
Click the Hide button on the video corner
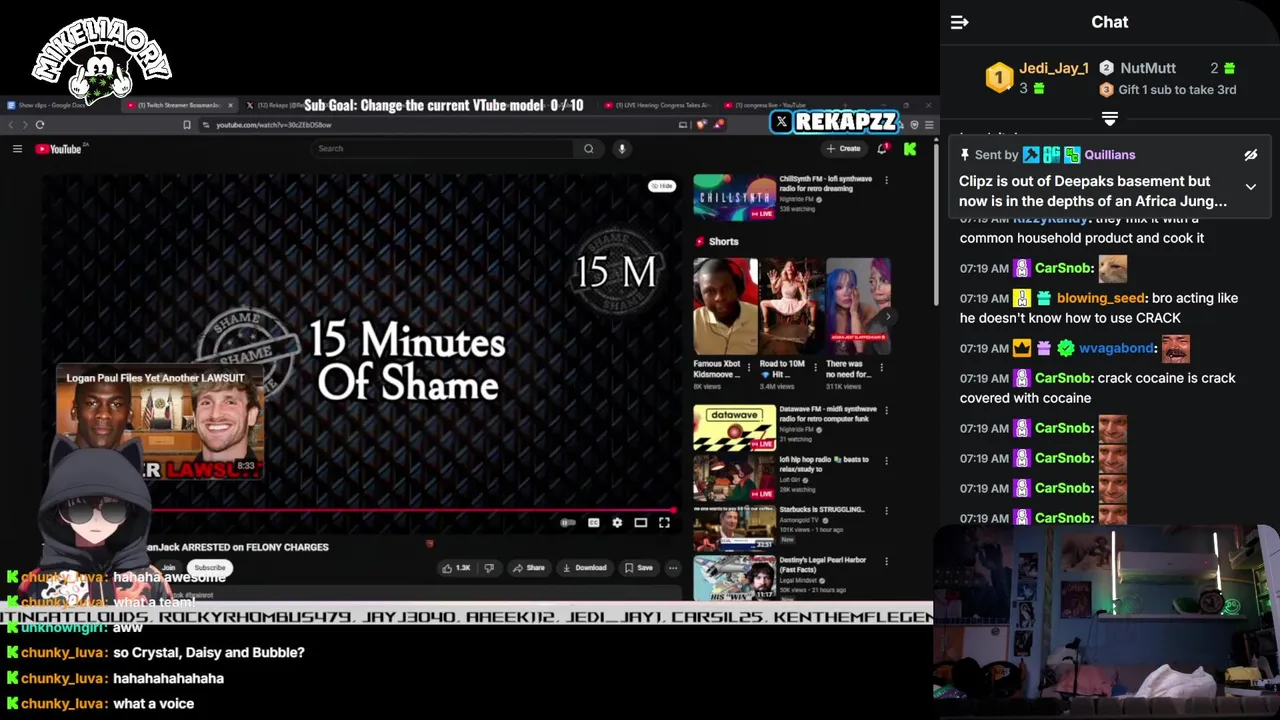[662, 186]
